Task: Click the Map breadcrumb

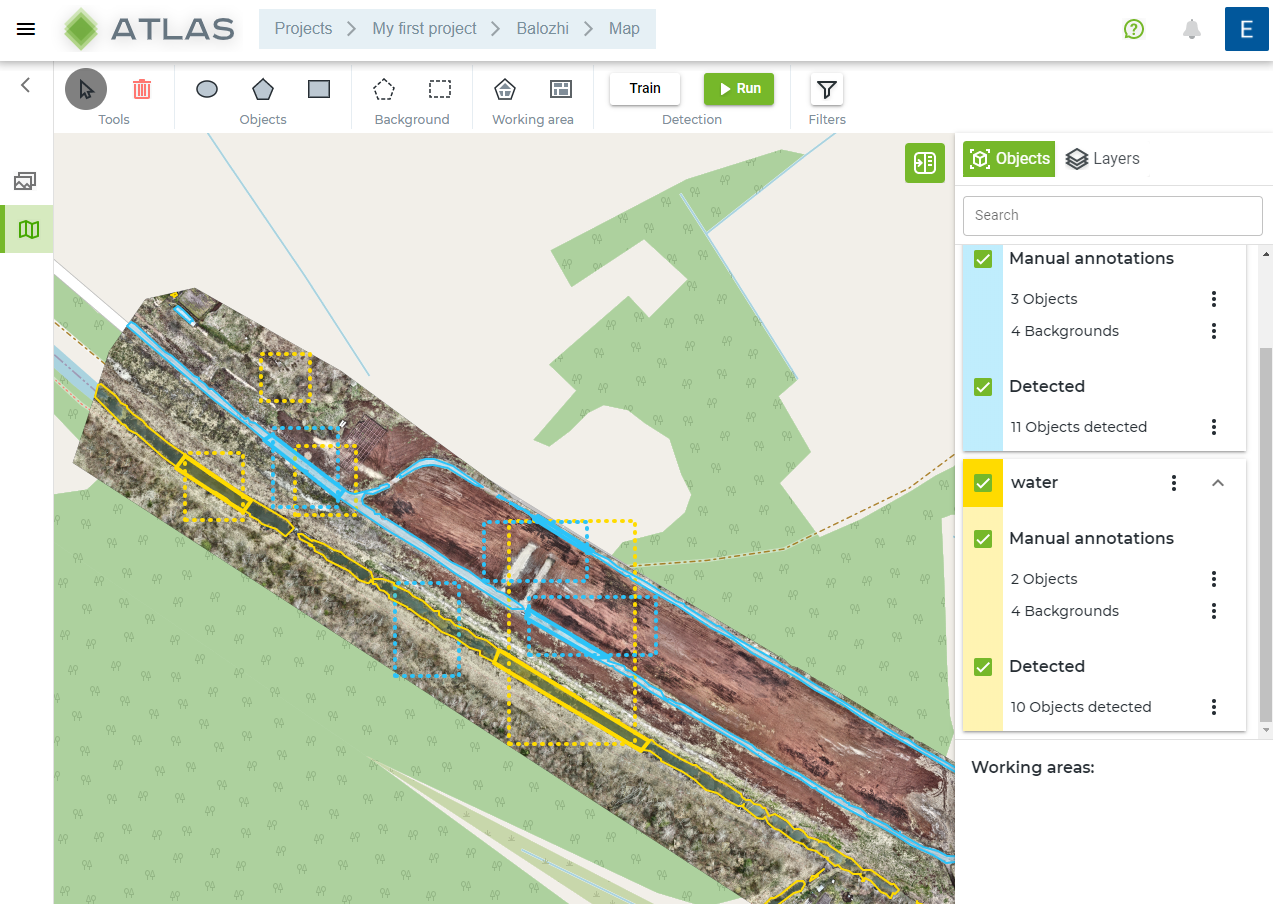Action: 624,29
